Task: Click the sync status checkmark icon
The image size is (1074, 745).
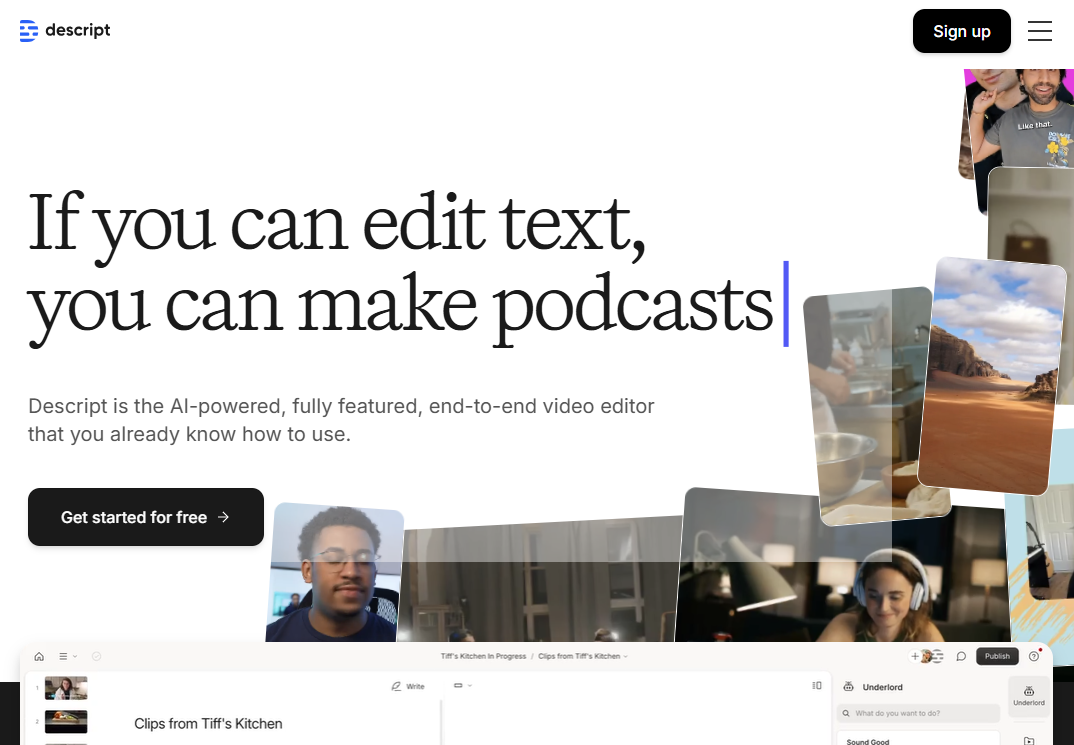Action: coord(97,657)
